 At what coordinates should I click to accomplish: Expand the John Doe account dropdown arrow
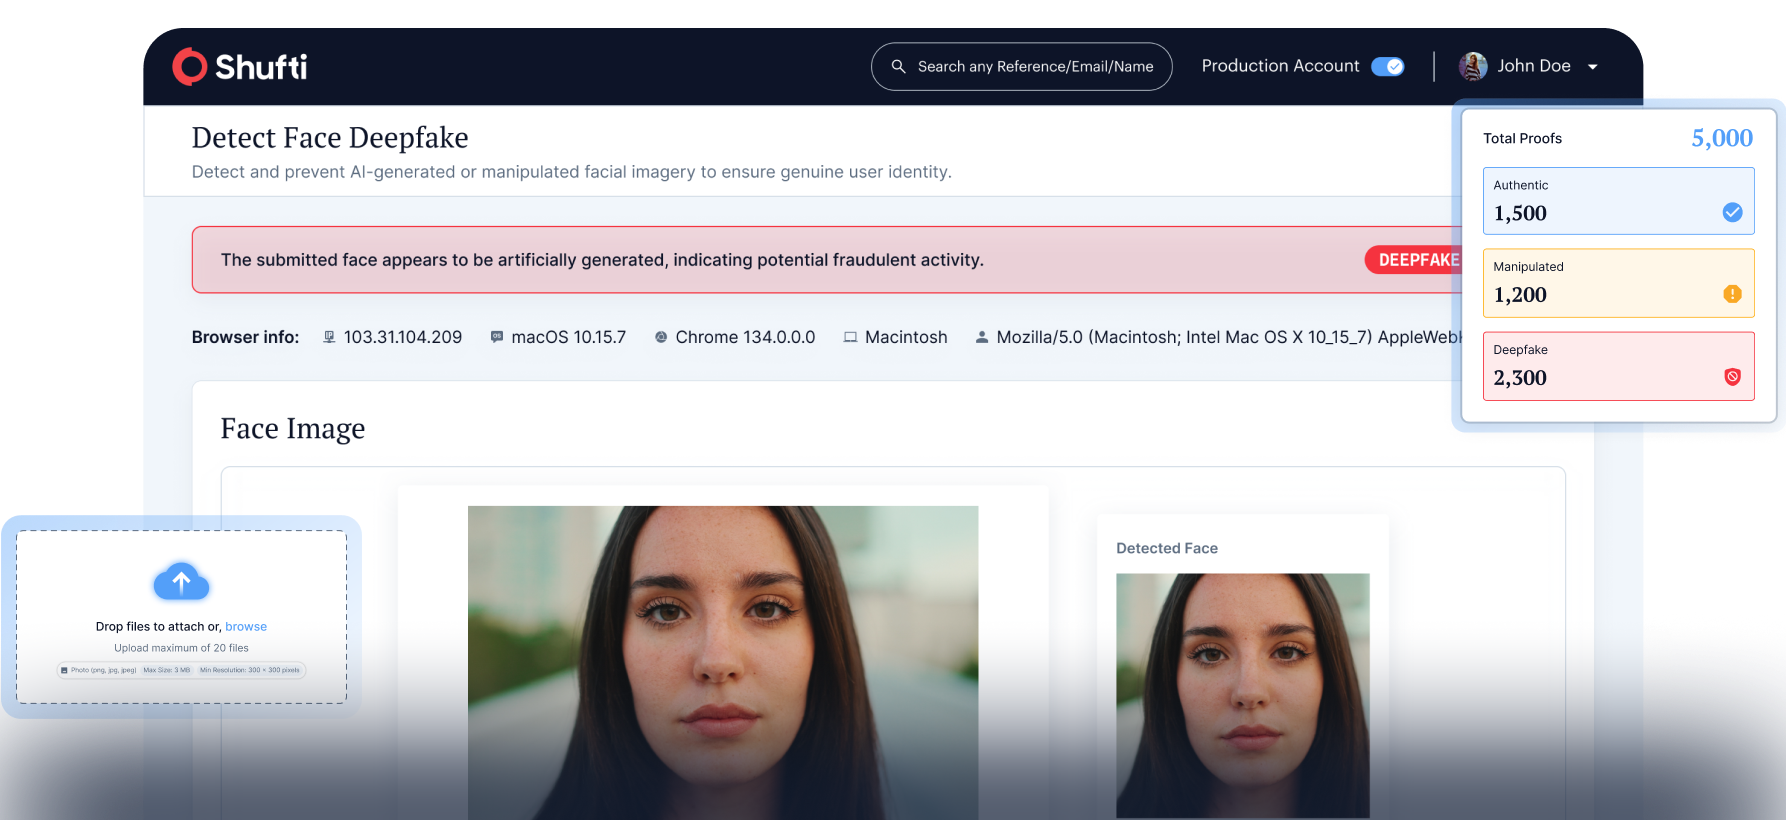(x=1593, y=67)
